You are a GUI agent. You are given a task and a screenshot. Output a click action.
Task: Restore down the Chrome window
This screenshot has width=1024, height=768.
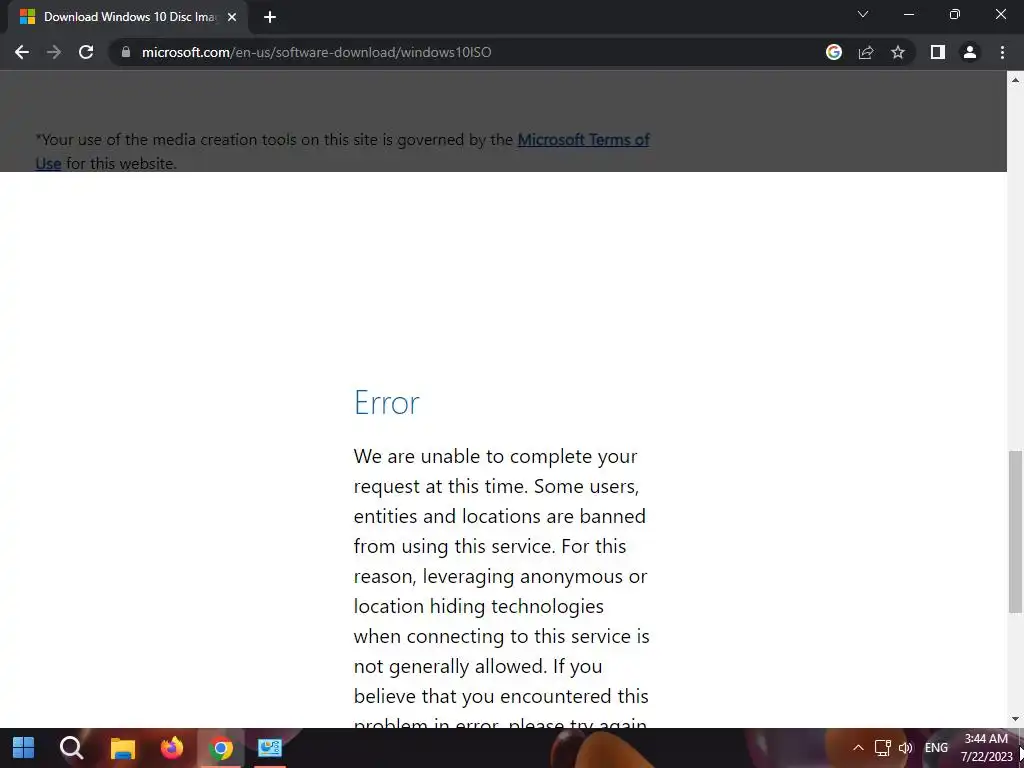click(x=955, y=14)
